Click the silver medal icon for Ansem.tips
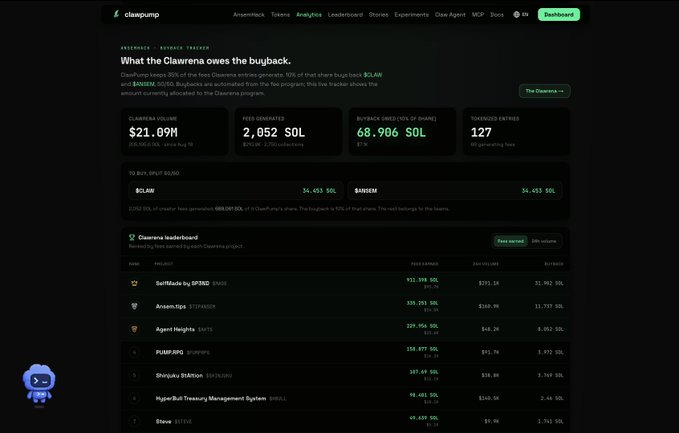The height and width of the screenshot is (433, 679). point(134,306)
